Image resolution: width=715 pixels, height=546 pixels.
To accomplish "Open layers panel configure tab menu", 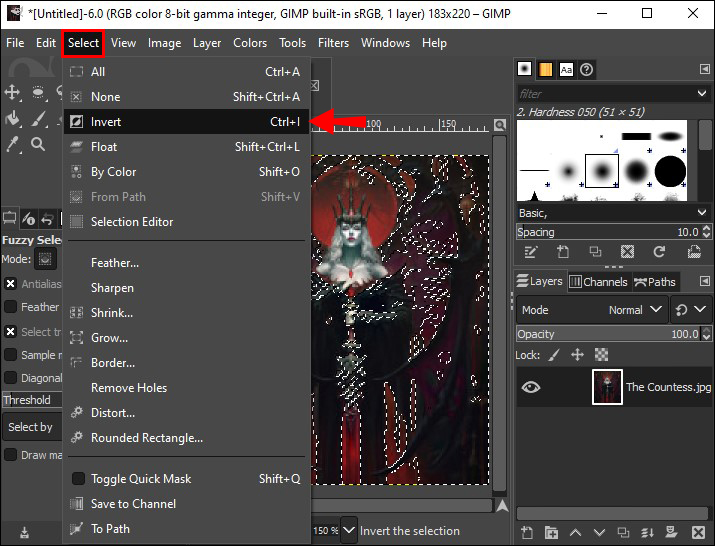I will (x=705, y=281).
